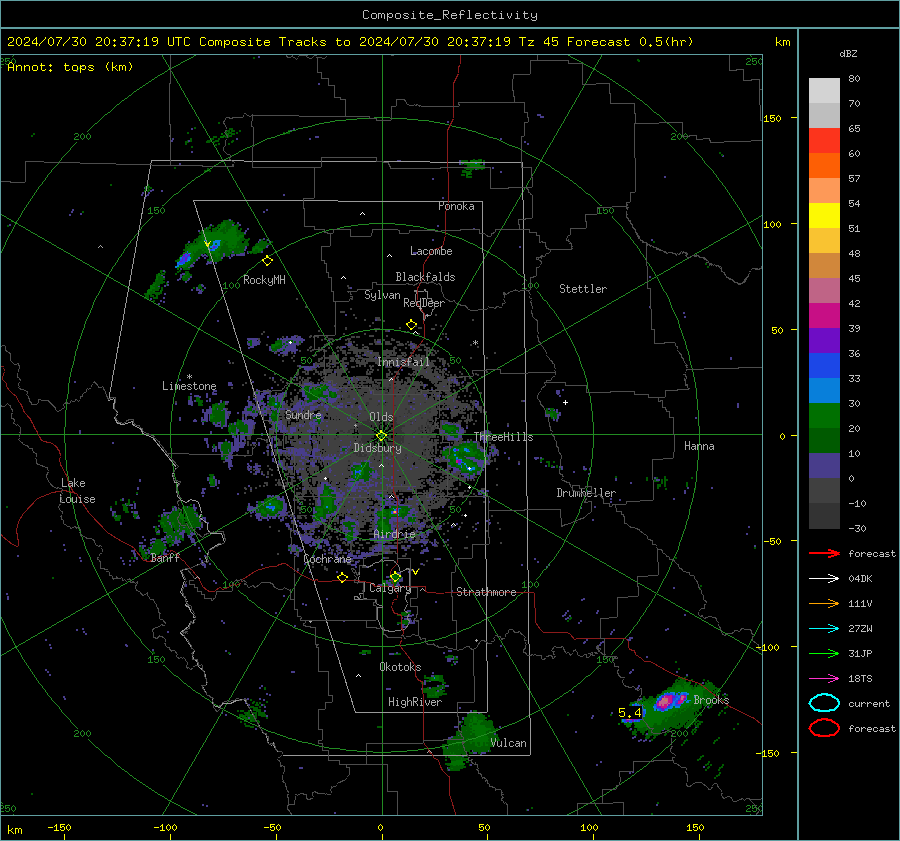The image size is (900, 841).
Task: Click the Vulcan city label
Action: 508,743
